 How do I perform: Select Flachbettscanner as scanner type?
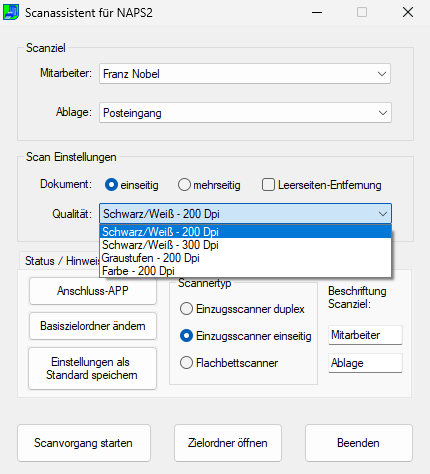[x=186, y=363]
